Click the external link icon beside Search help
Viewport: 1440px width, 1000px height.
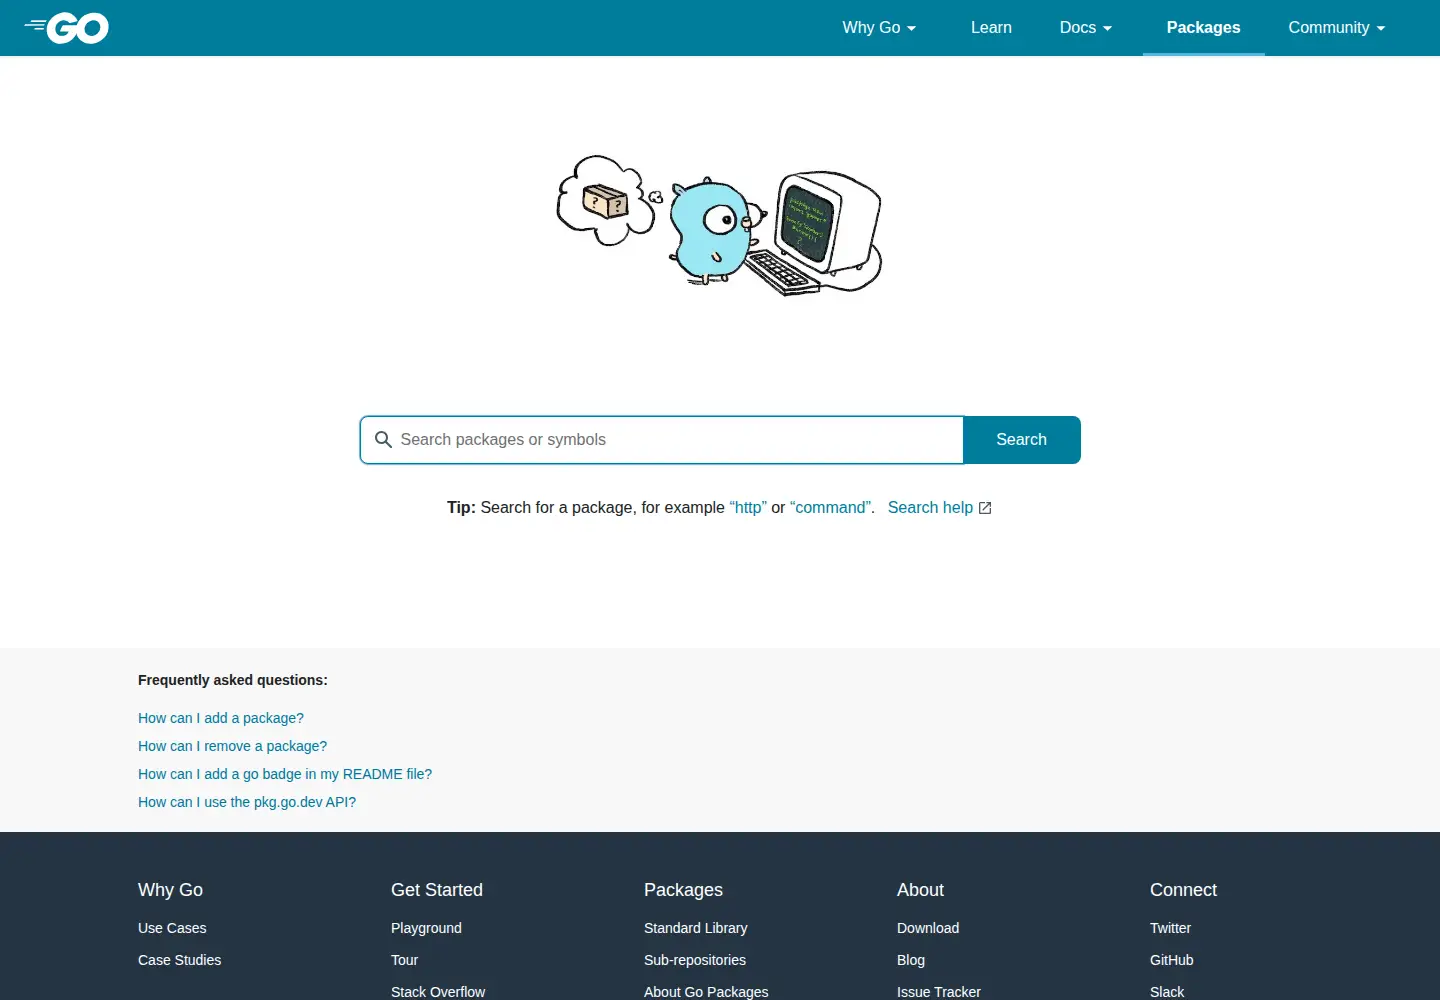(x=985, y=508)
